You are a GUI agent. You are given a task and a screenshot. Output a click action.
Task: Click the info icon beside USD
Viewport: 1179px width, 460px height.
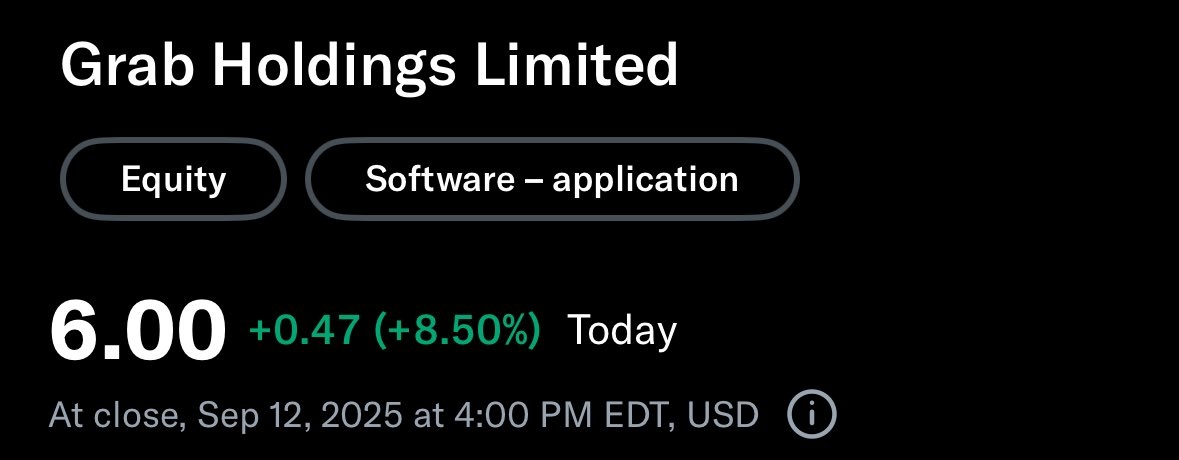point(811,413)
